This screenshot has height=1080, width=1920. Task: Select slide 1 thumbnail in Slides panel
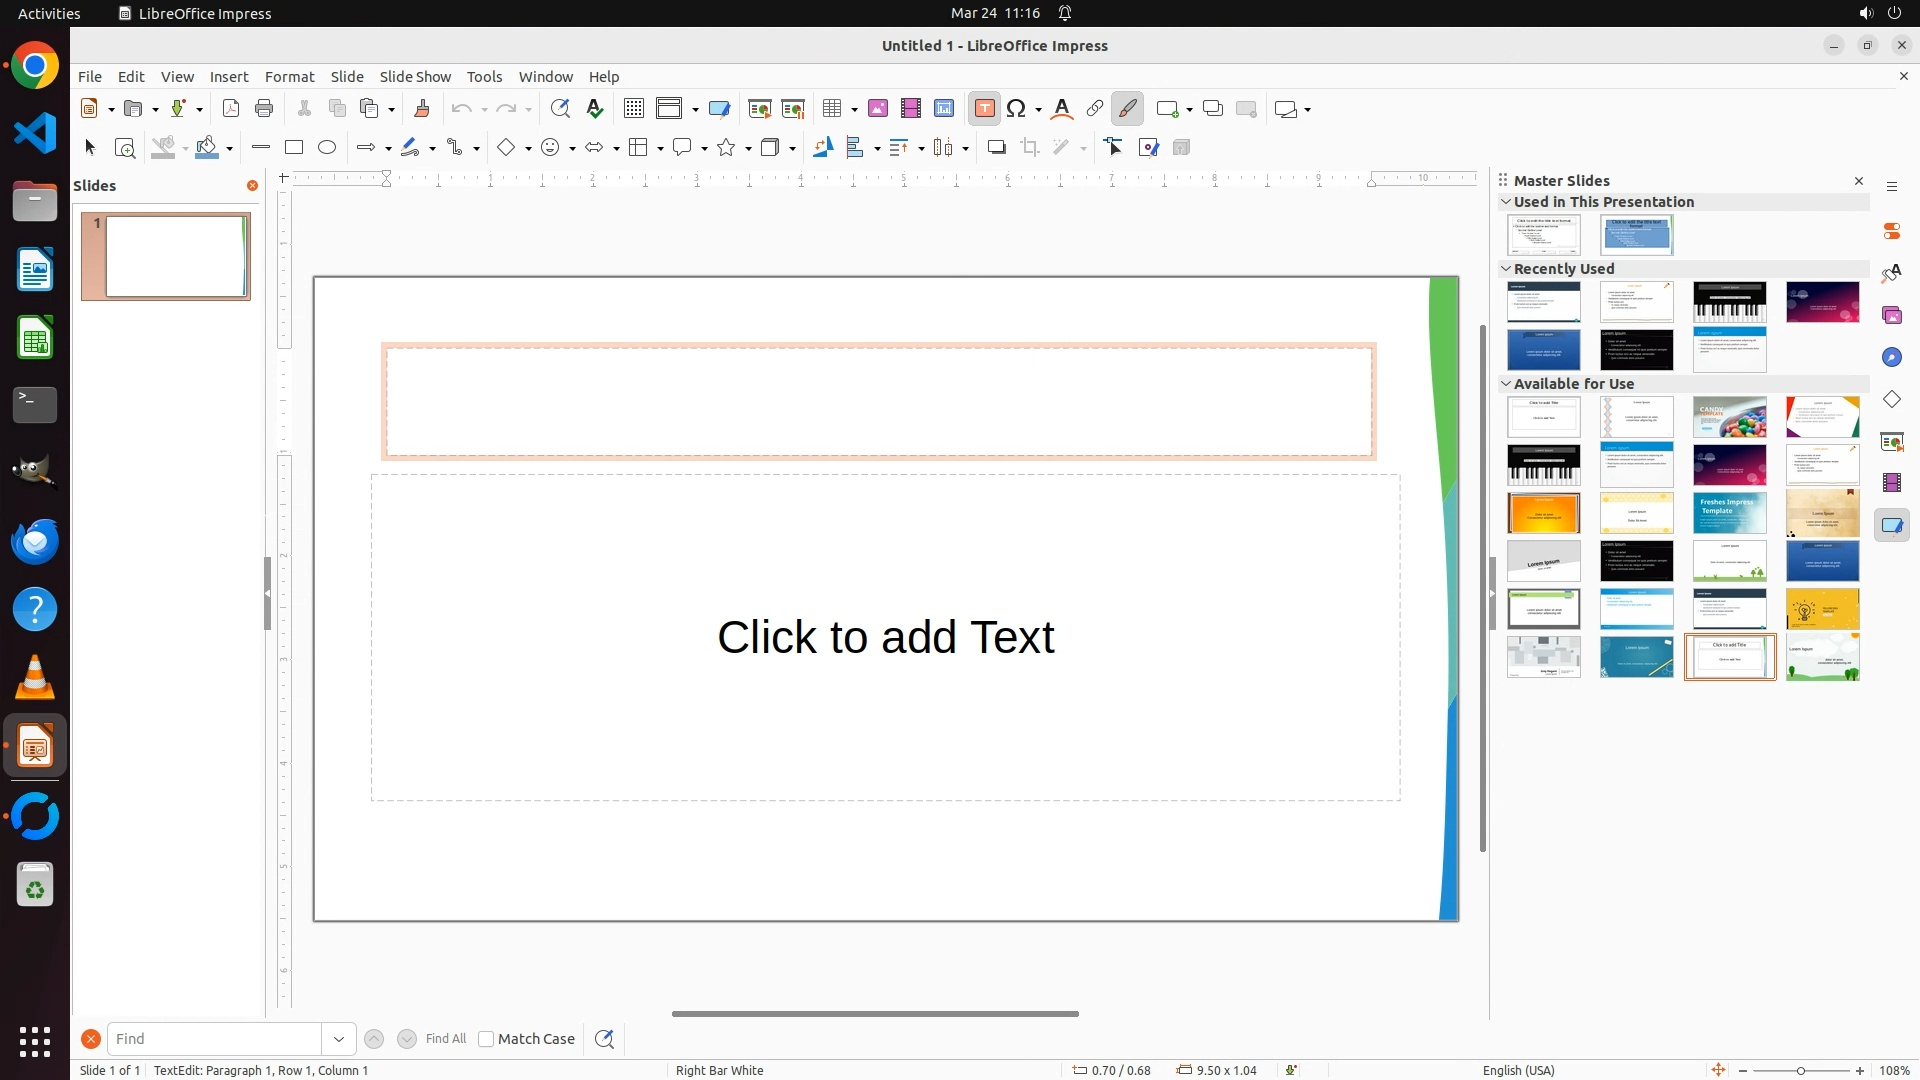[x=175, y=257]
